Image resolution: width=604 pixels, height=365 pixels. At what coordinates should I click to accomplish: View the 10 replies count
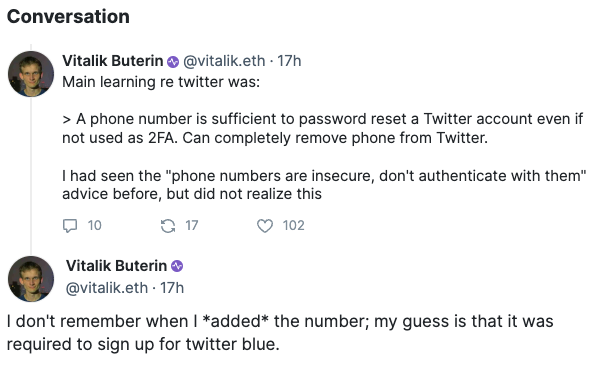tap(94, 226)
